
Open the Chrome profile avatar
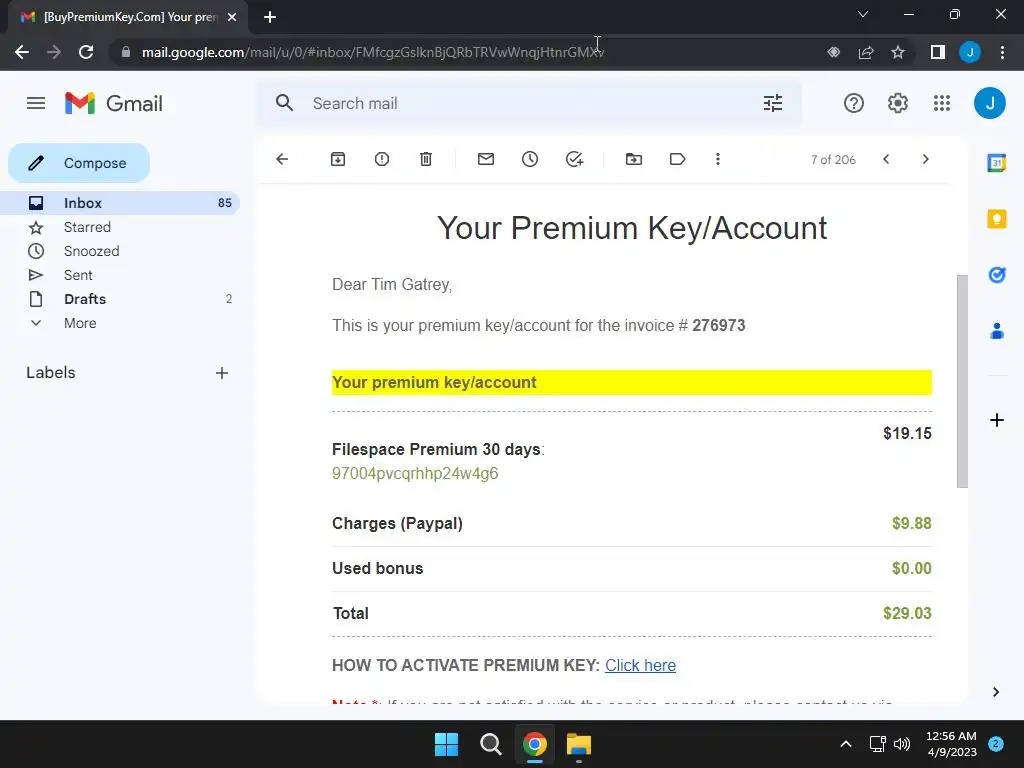(970, 52)
